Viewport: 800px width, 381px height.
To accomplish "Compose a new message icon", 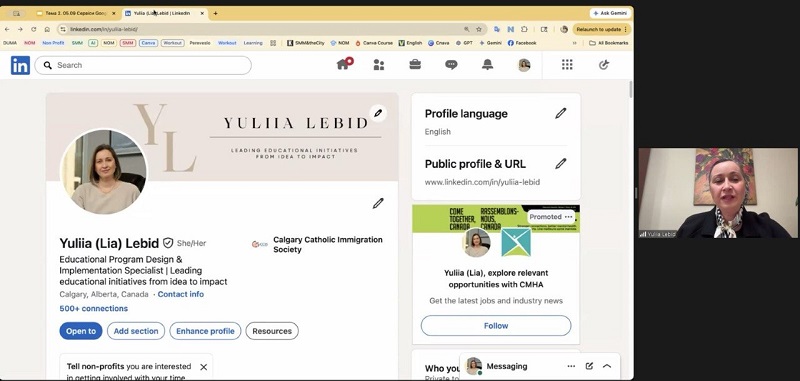I will pos(589,366).
